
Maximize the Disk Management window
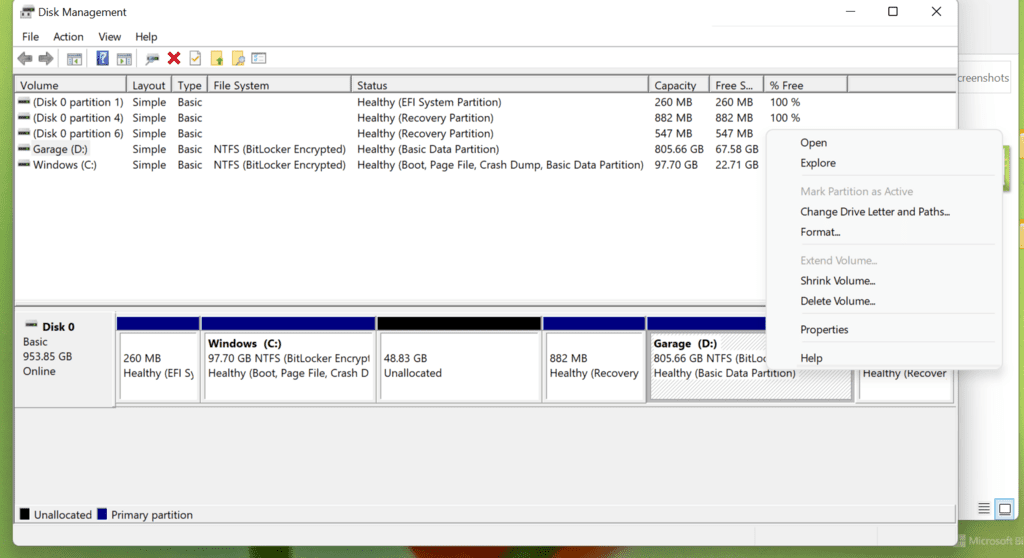coord(893,12)
